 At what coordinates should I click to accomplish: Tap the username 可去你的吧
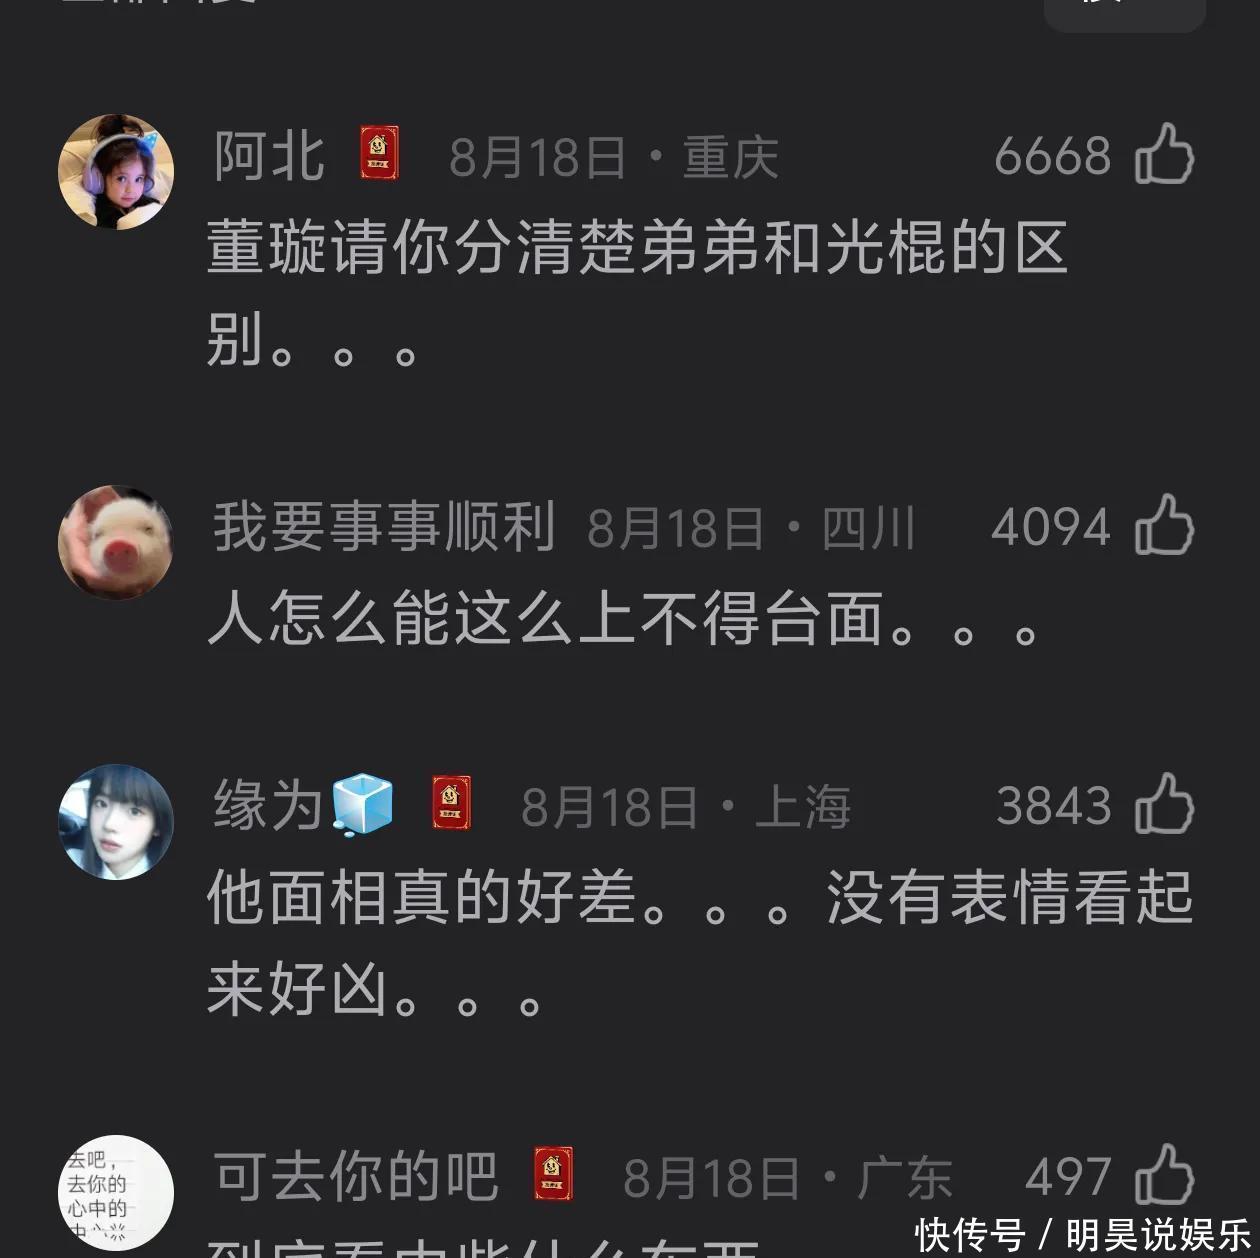pos(356,1176)
